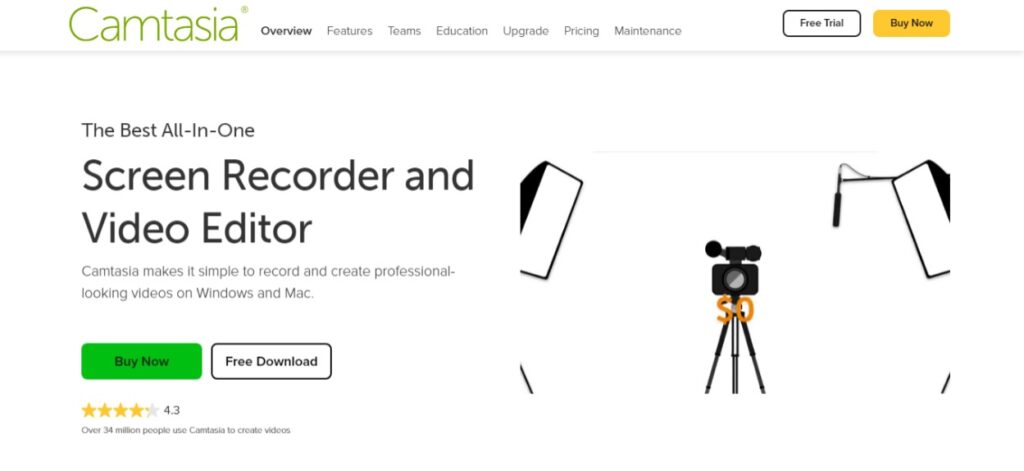Click the left softbox light illustration
This screenshot has height=471, width=1024.
(x=549, y=220)
